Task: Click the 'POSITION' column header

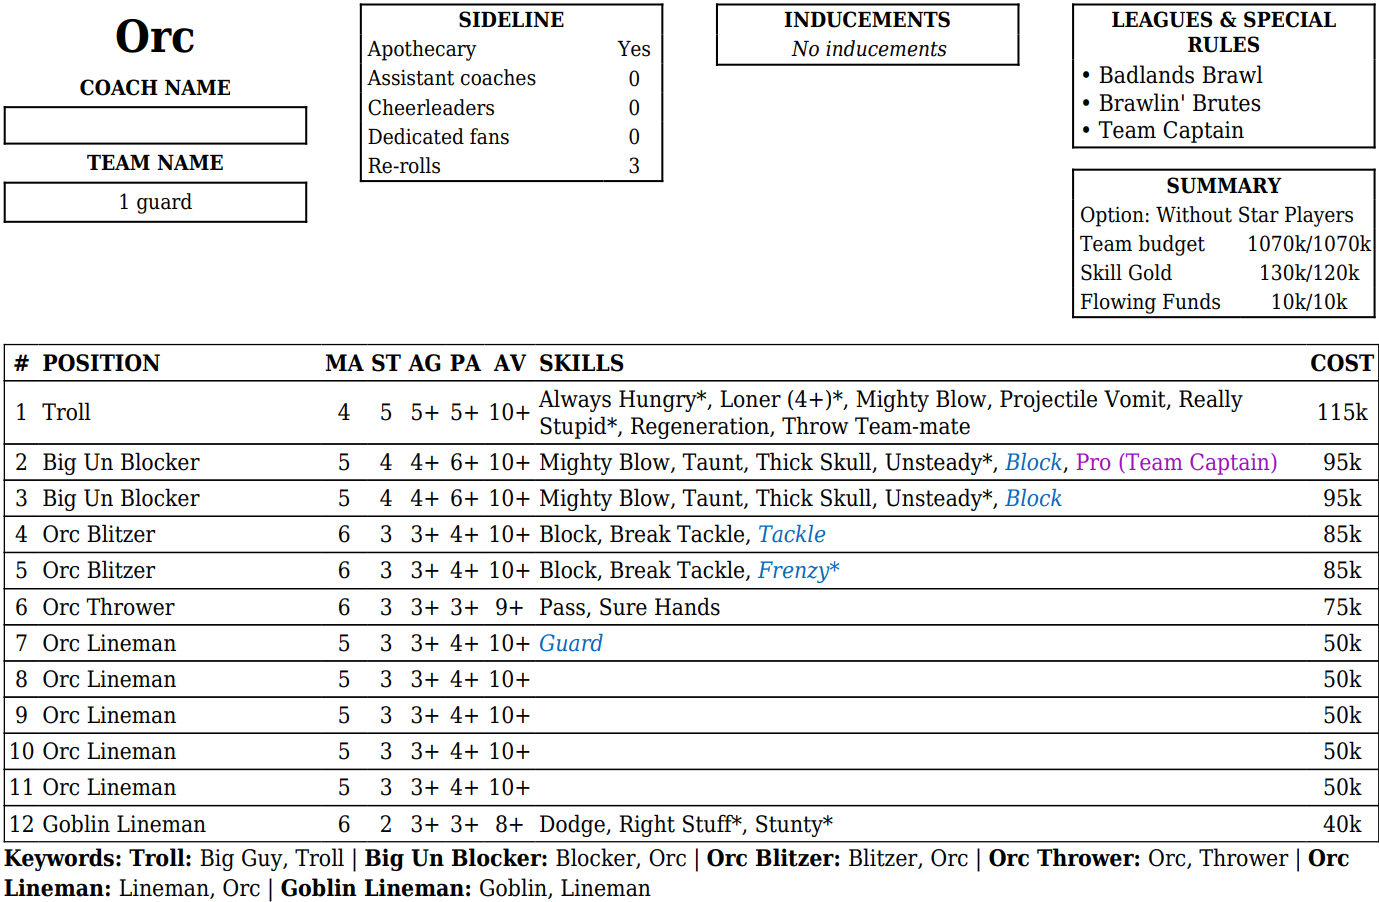Action: coord(101,363)
